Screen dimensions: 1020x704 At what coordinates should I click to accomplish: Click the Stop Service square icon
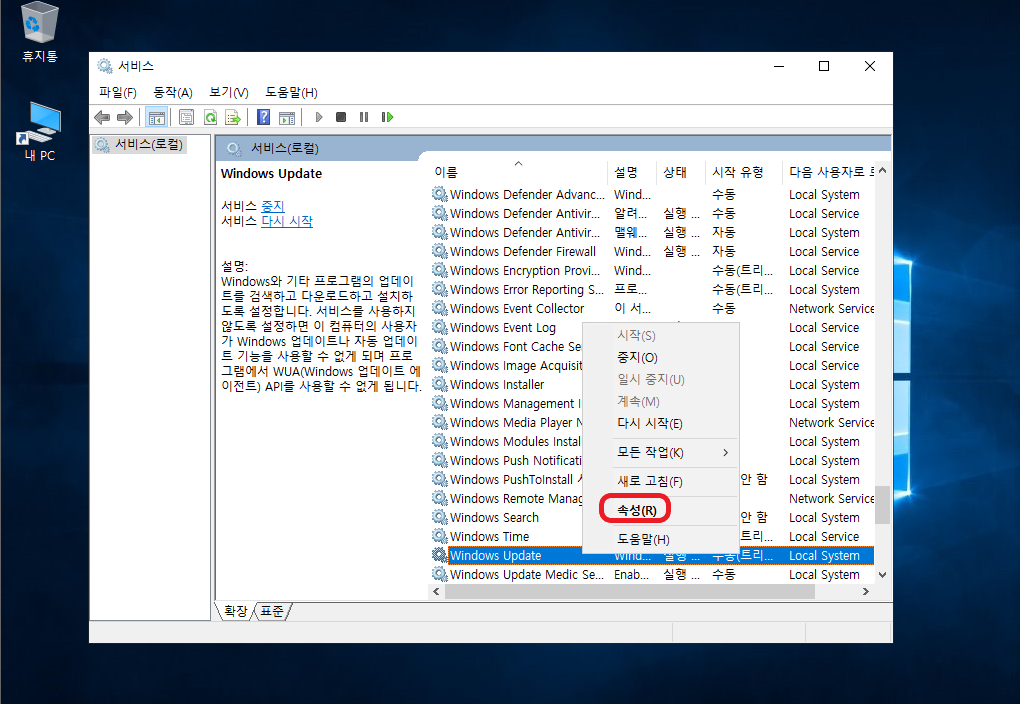pos(341,117)
